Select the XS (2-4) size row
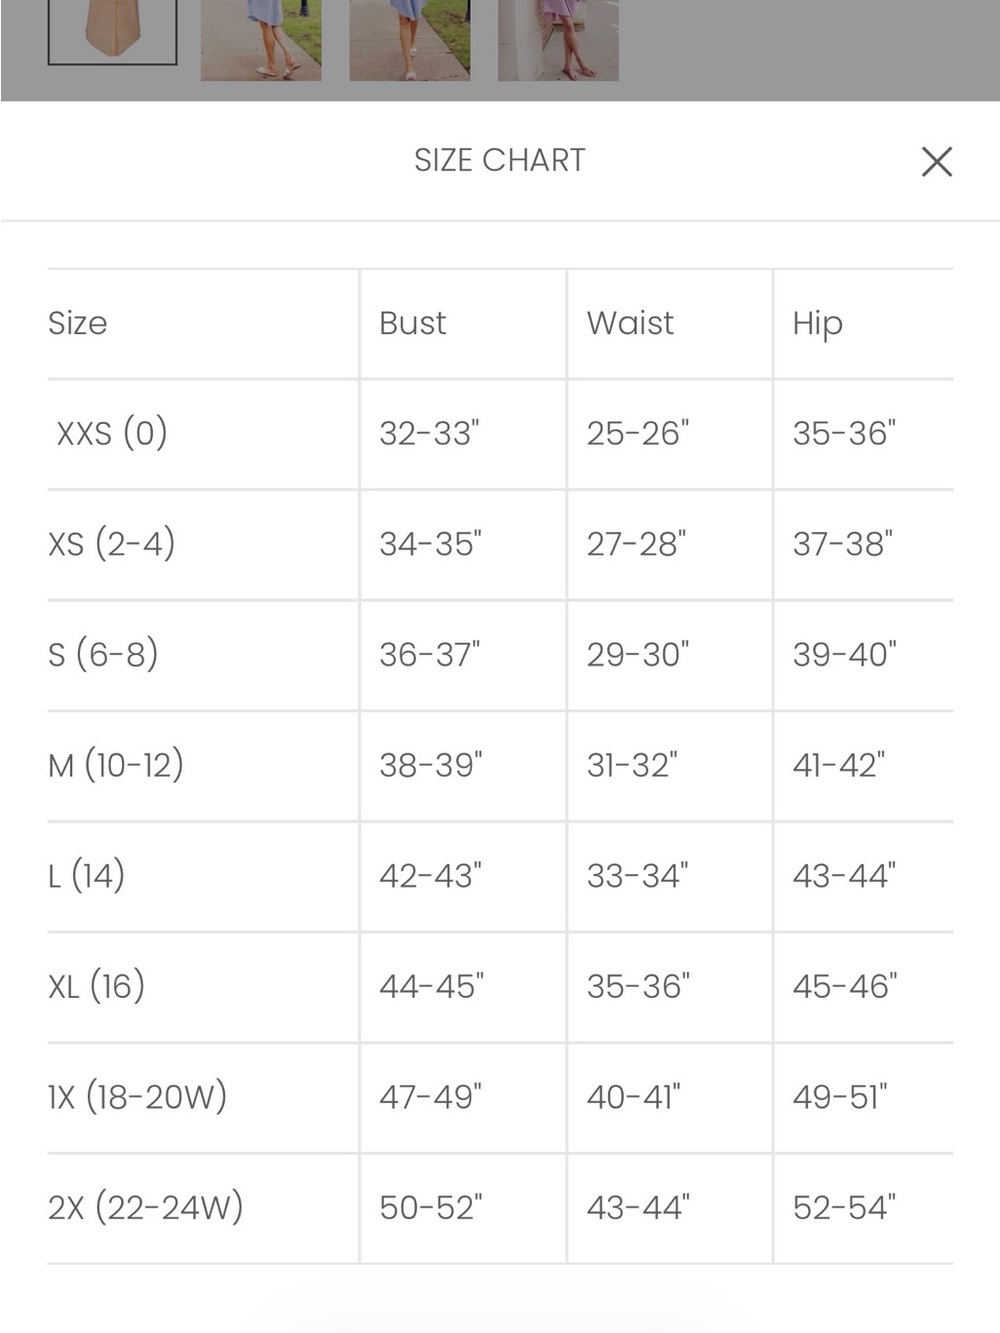1000x1333 pixels. tap(500, 545)
